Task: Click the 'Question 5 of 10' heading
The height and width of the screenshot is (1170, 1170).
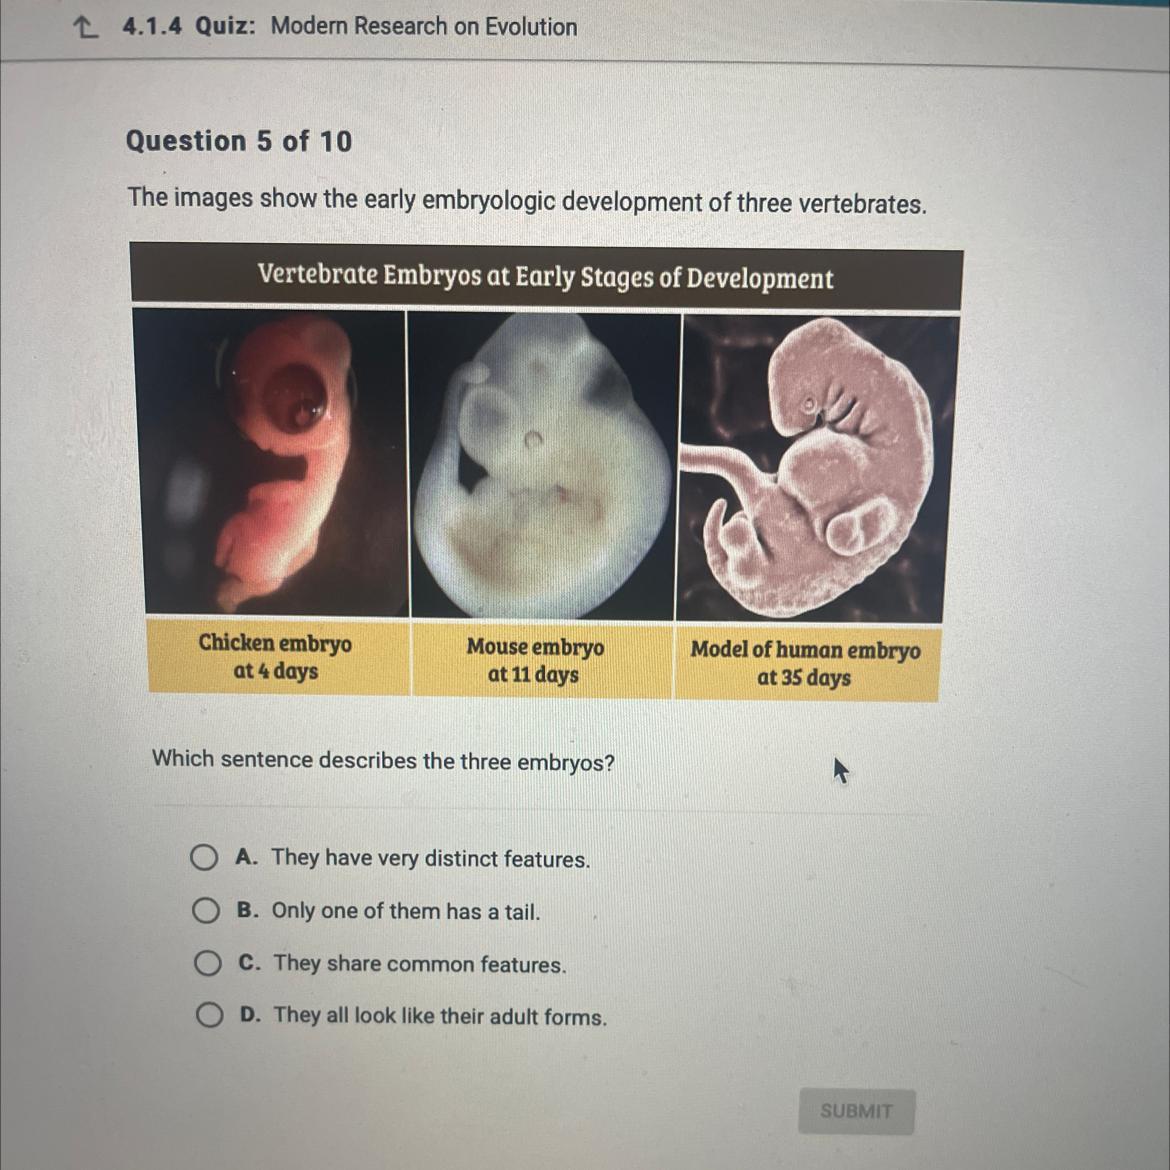Action: pos(239,140)
